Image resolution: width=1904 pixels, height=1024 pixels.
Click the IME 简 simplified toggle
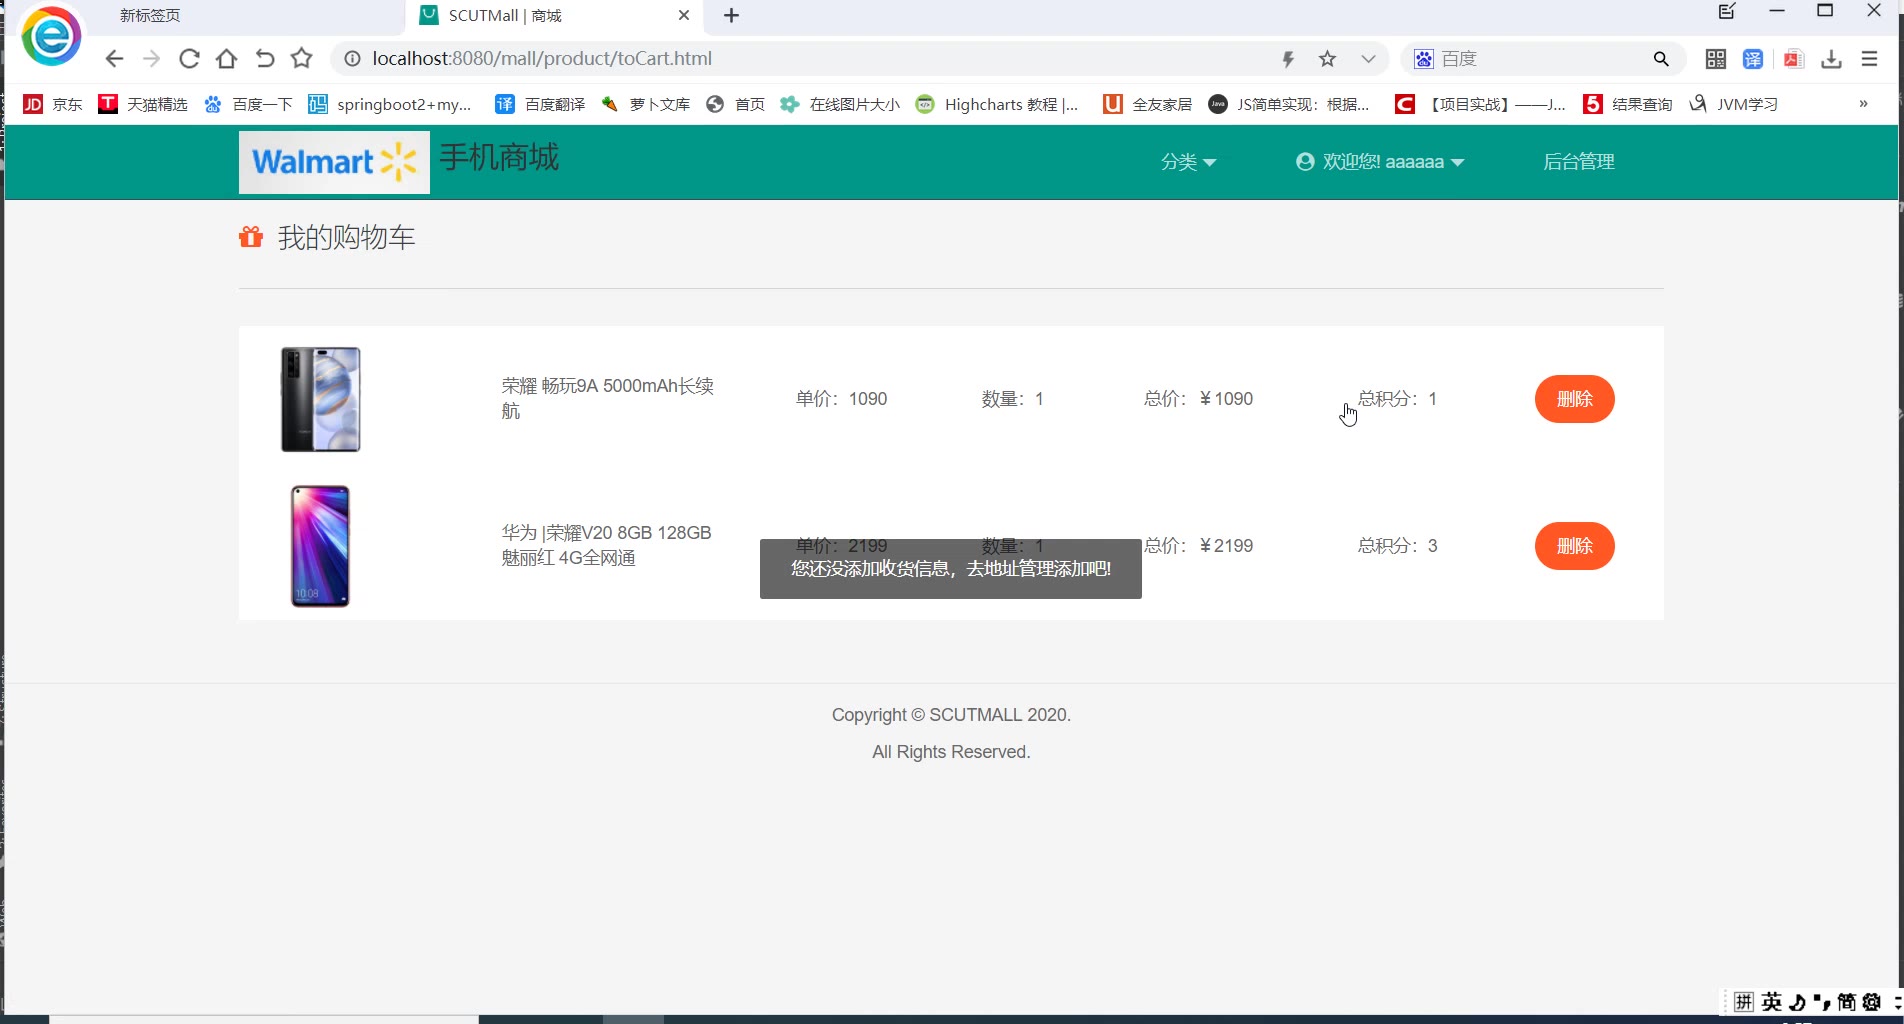[1846, 1002]
